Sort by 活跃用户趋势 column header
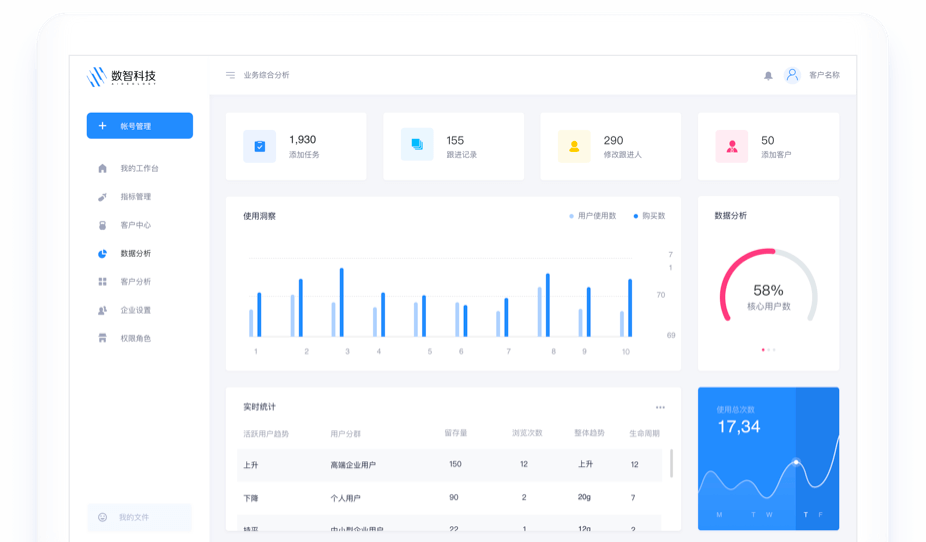The width and height of the screenshot is (926, 542). click(x=266, y=434)
